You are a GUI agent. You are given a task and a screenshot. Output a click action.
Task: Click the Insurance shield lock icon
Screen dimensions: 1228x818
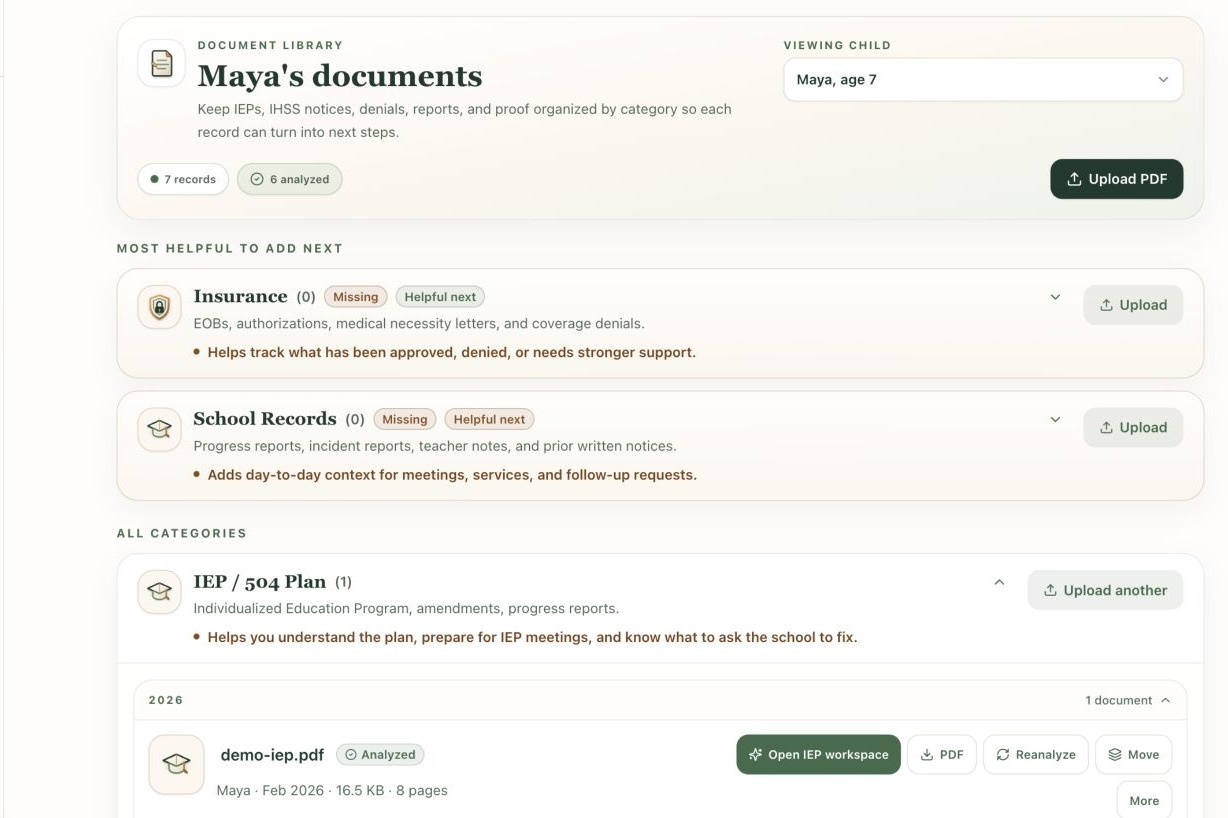click(x=159, y=307)
